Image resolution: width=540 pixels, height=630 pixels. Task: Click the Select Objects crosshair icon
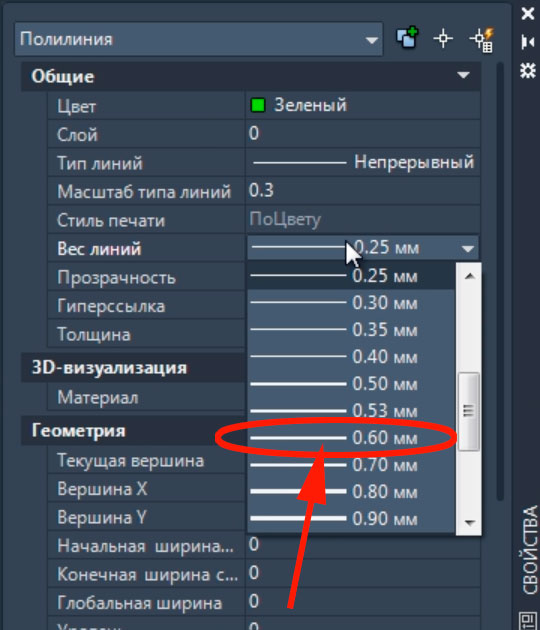pos(443,39)
